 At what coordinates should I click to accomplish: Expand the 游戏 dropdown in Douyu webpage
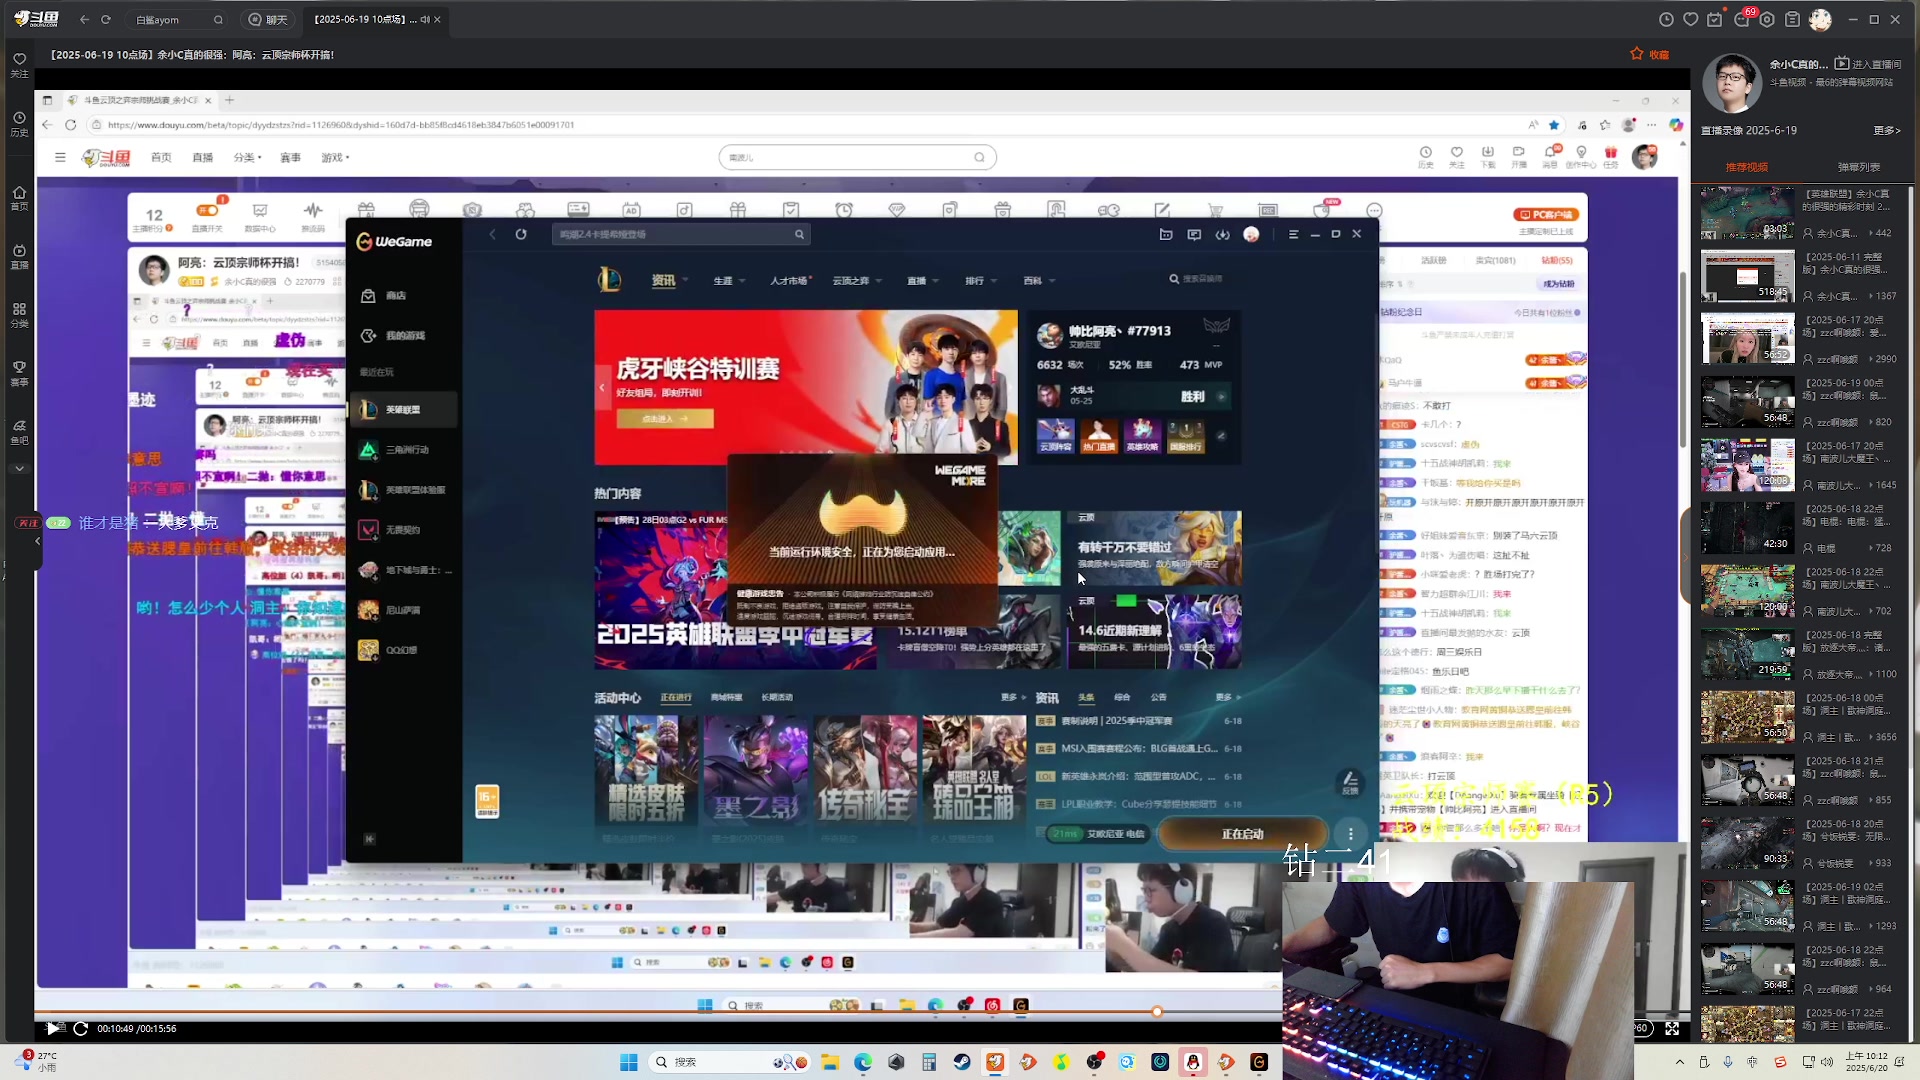tap(335, 157)
